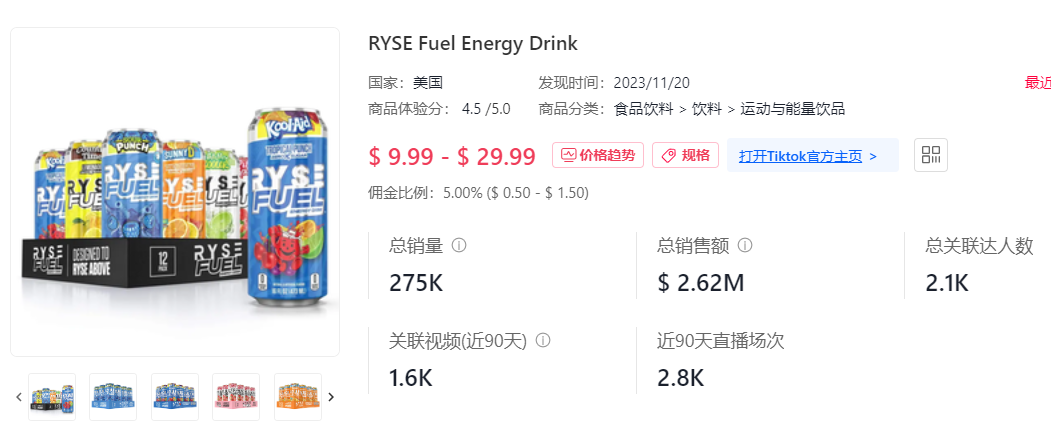
Task: Select the first mixed-flavor pack thumbnail
Action: [x=52, y=397]
